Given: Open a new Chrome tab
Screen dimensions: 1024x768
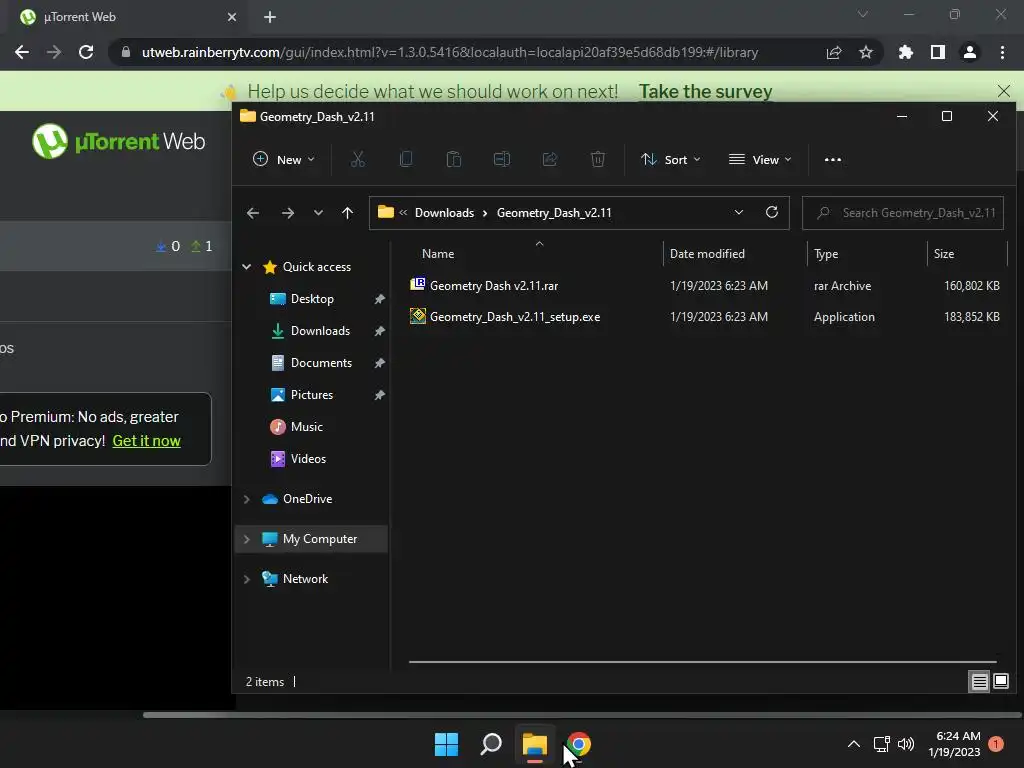Looking at the screenshot, I should coord(270,17).
